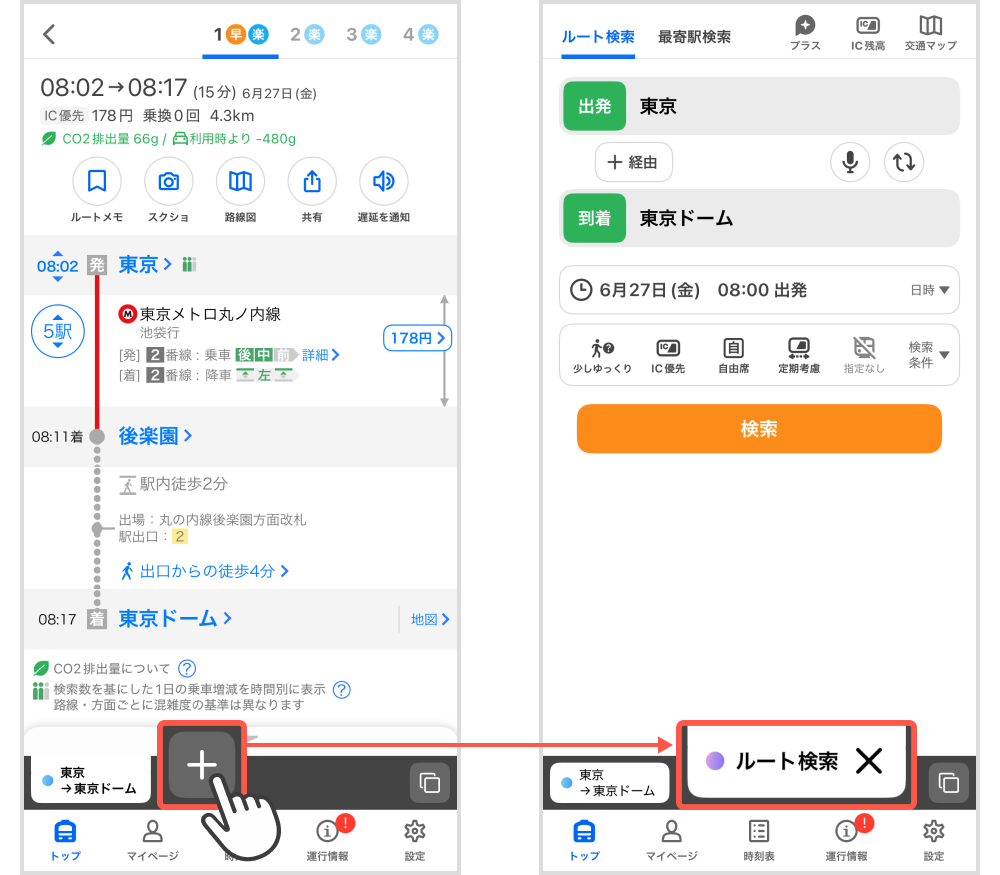The width and height of the screenshot is (1000, 875).
Task: Tap the 遅延を通知 speaker icon
Action: [383, 182]
